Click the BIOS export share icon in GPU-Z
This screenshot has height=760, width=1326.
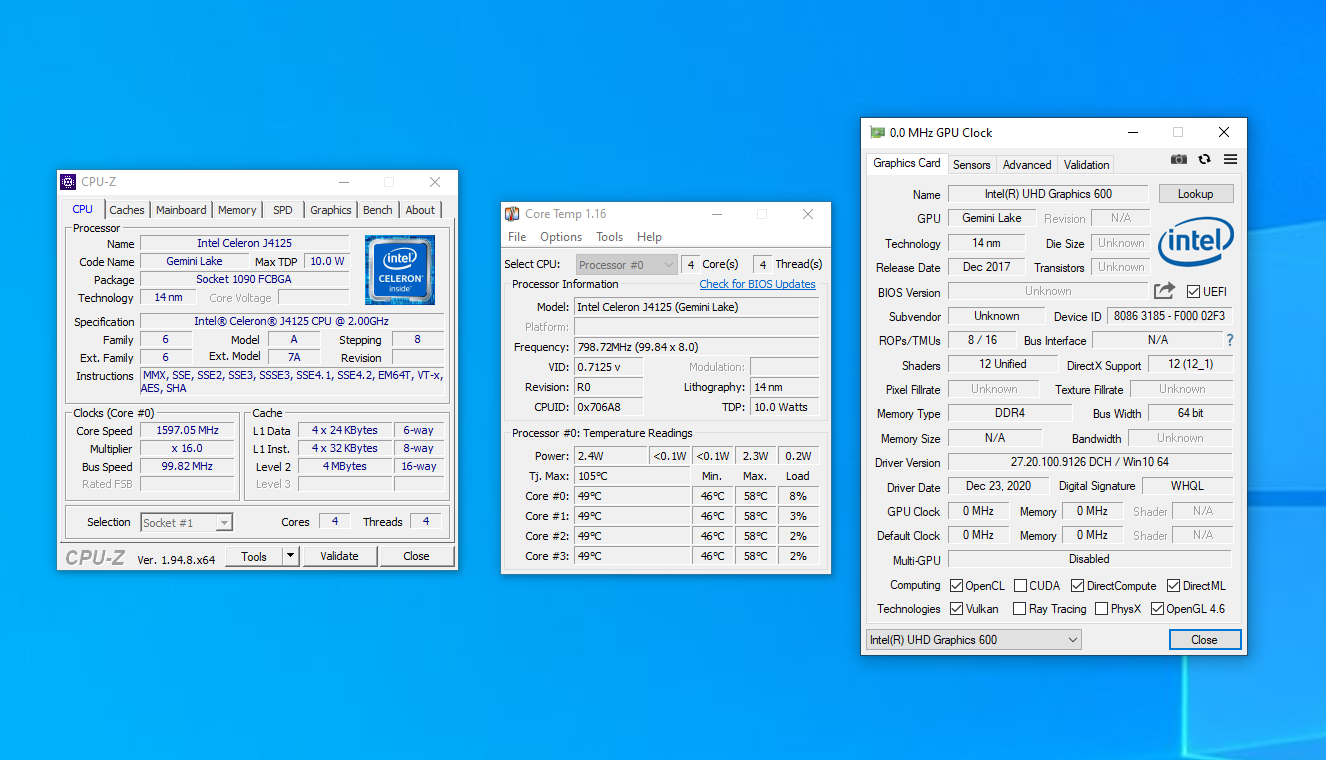(1164, 291)
